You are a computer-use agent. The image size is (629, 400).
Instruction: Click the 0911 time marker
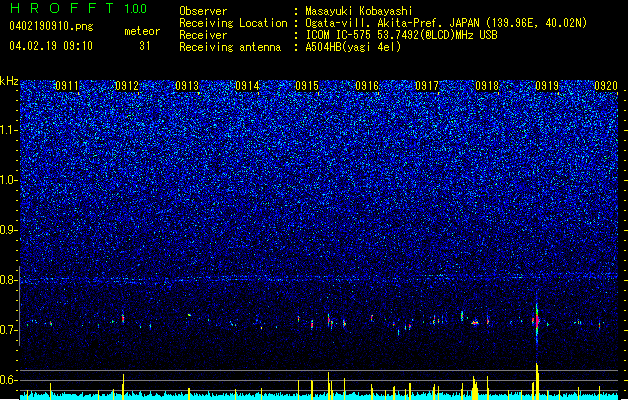pos(67,86)
